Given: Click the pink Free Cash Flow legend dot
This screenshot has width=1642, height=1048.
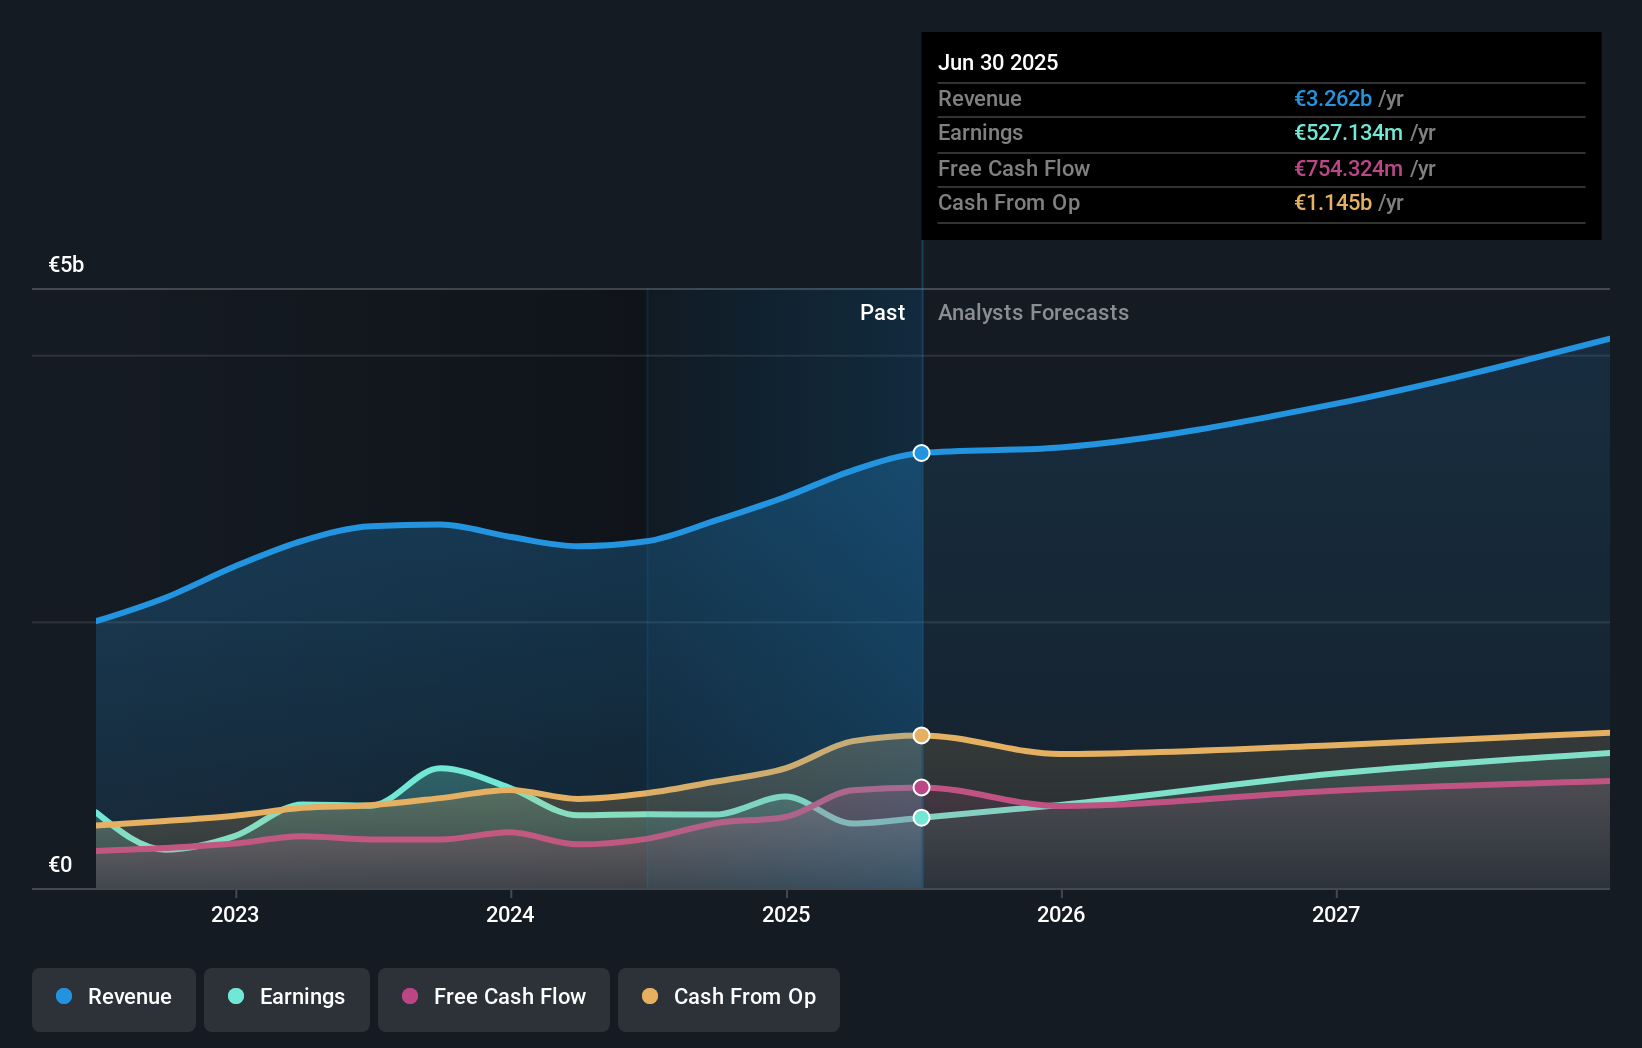Looking at the screenshot, I should (408, 997).
